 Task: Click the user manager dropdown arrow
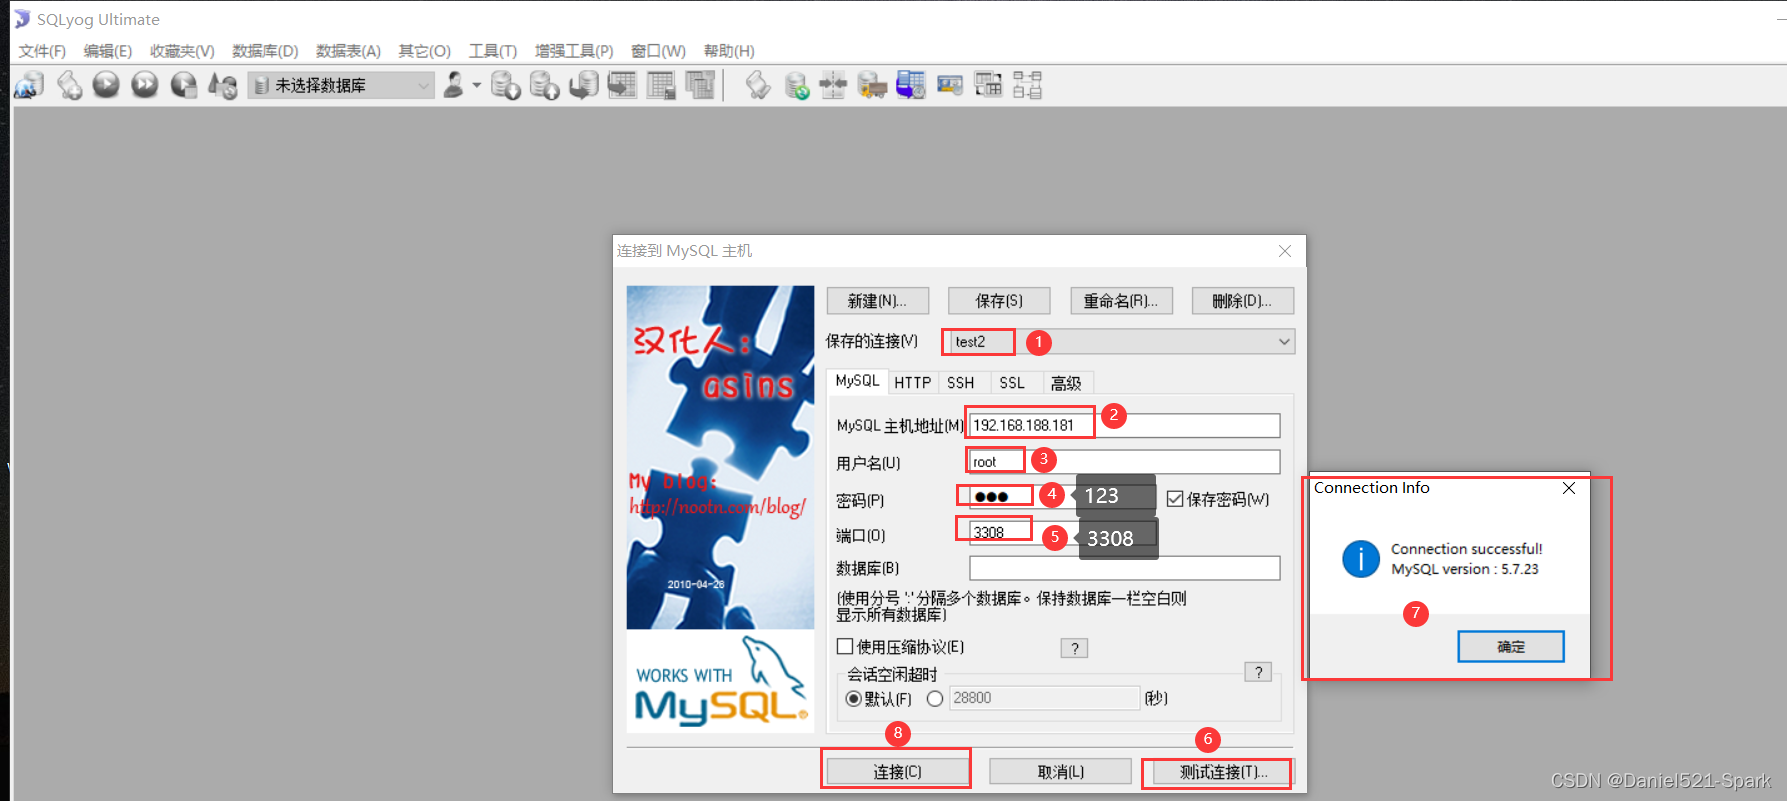pos(476,85)
